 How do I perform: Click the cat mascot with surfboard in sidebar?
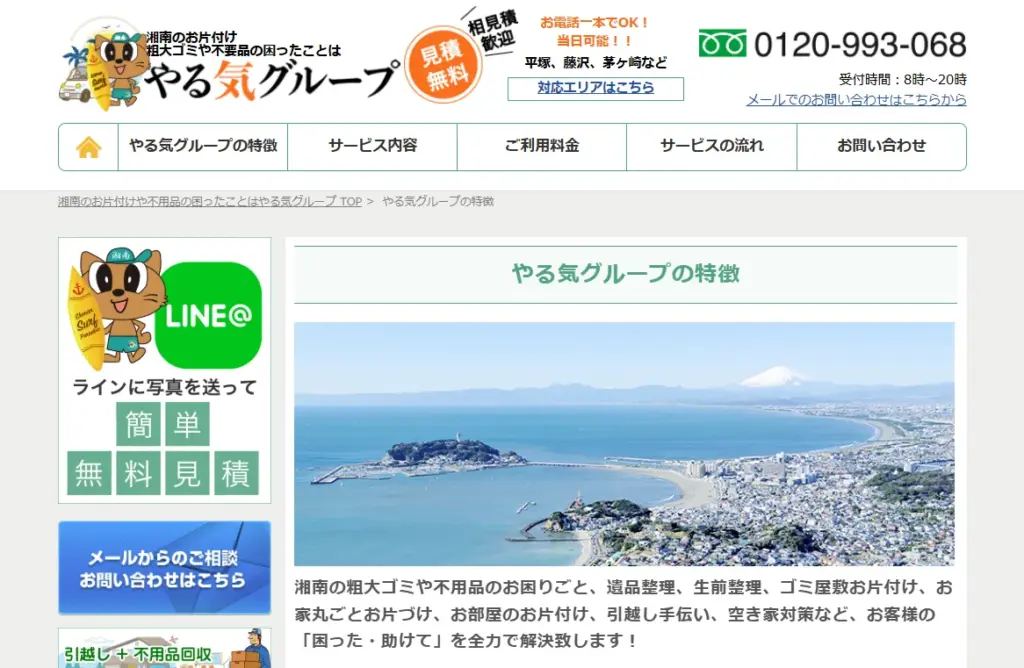click(x=113, y=304)
